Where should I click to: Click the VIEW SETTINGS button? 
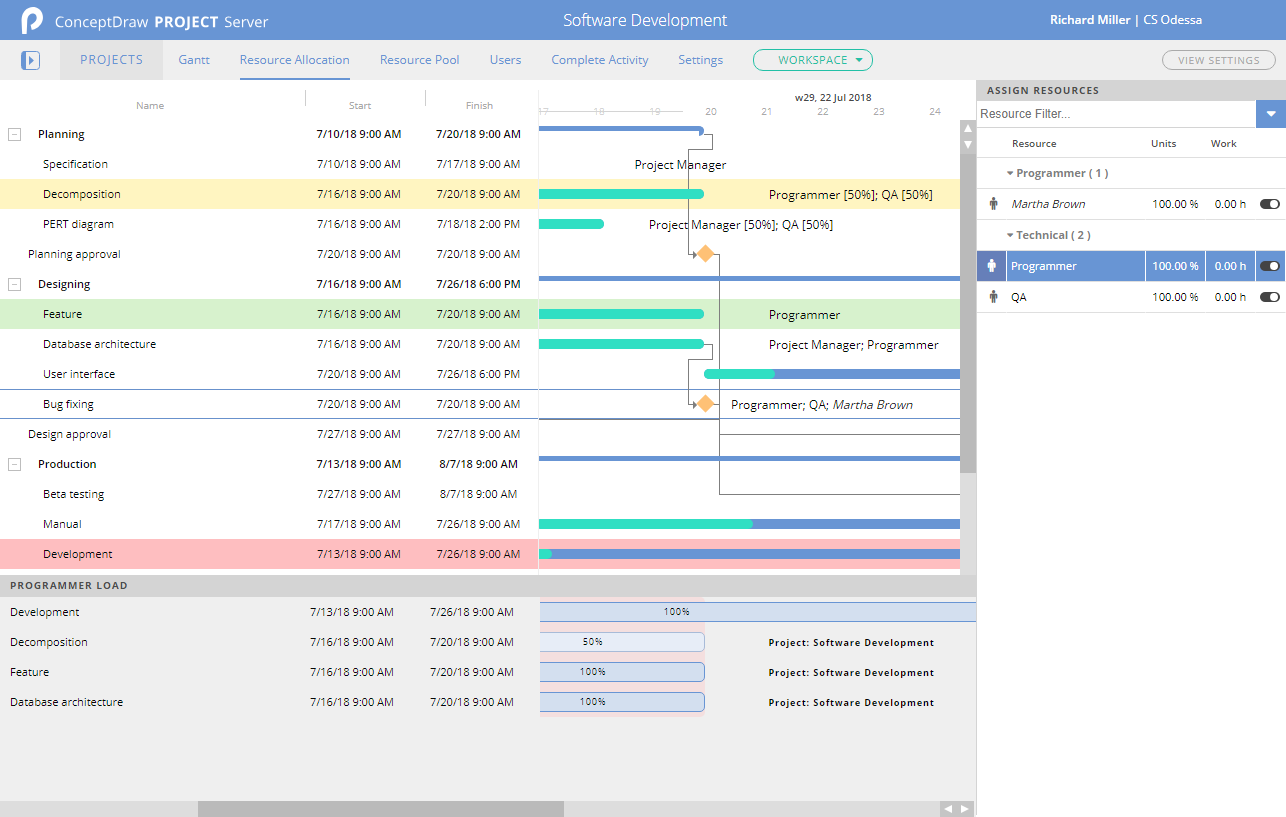tap(1218, 60)
